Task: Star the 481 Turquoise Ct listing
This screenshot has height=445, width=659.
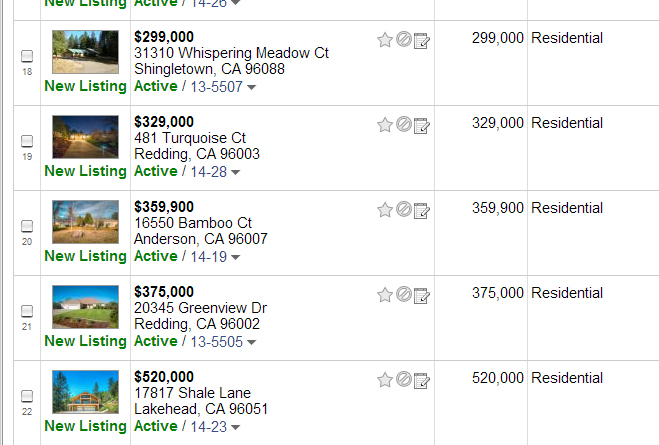Action: pyautogui.click(x=385, y=125)
